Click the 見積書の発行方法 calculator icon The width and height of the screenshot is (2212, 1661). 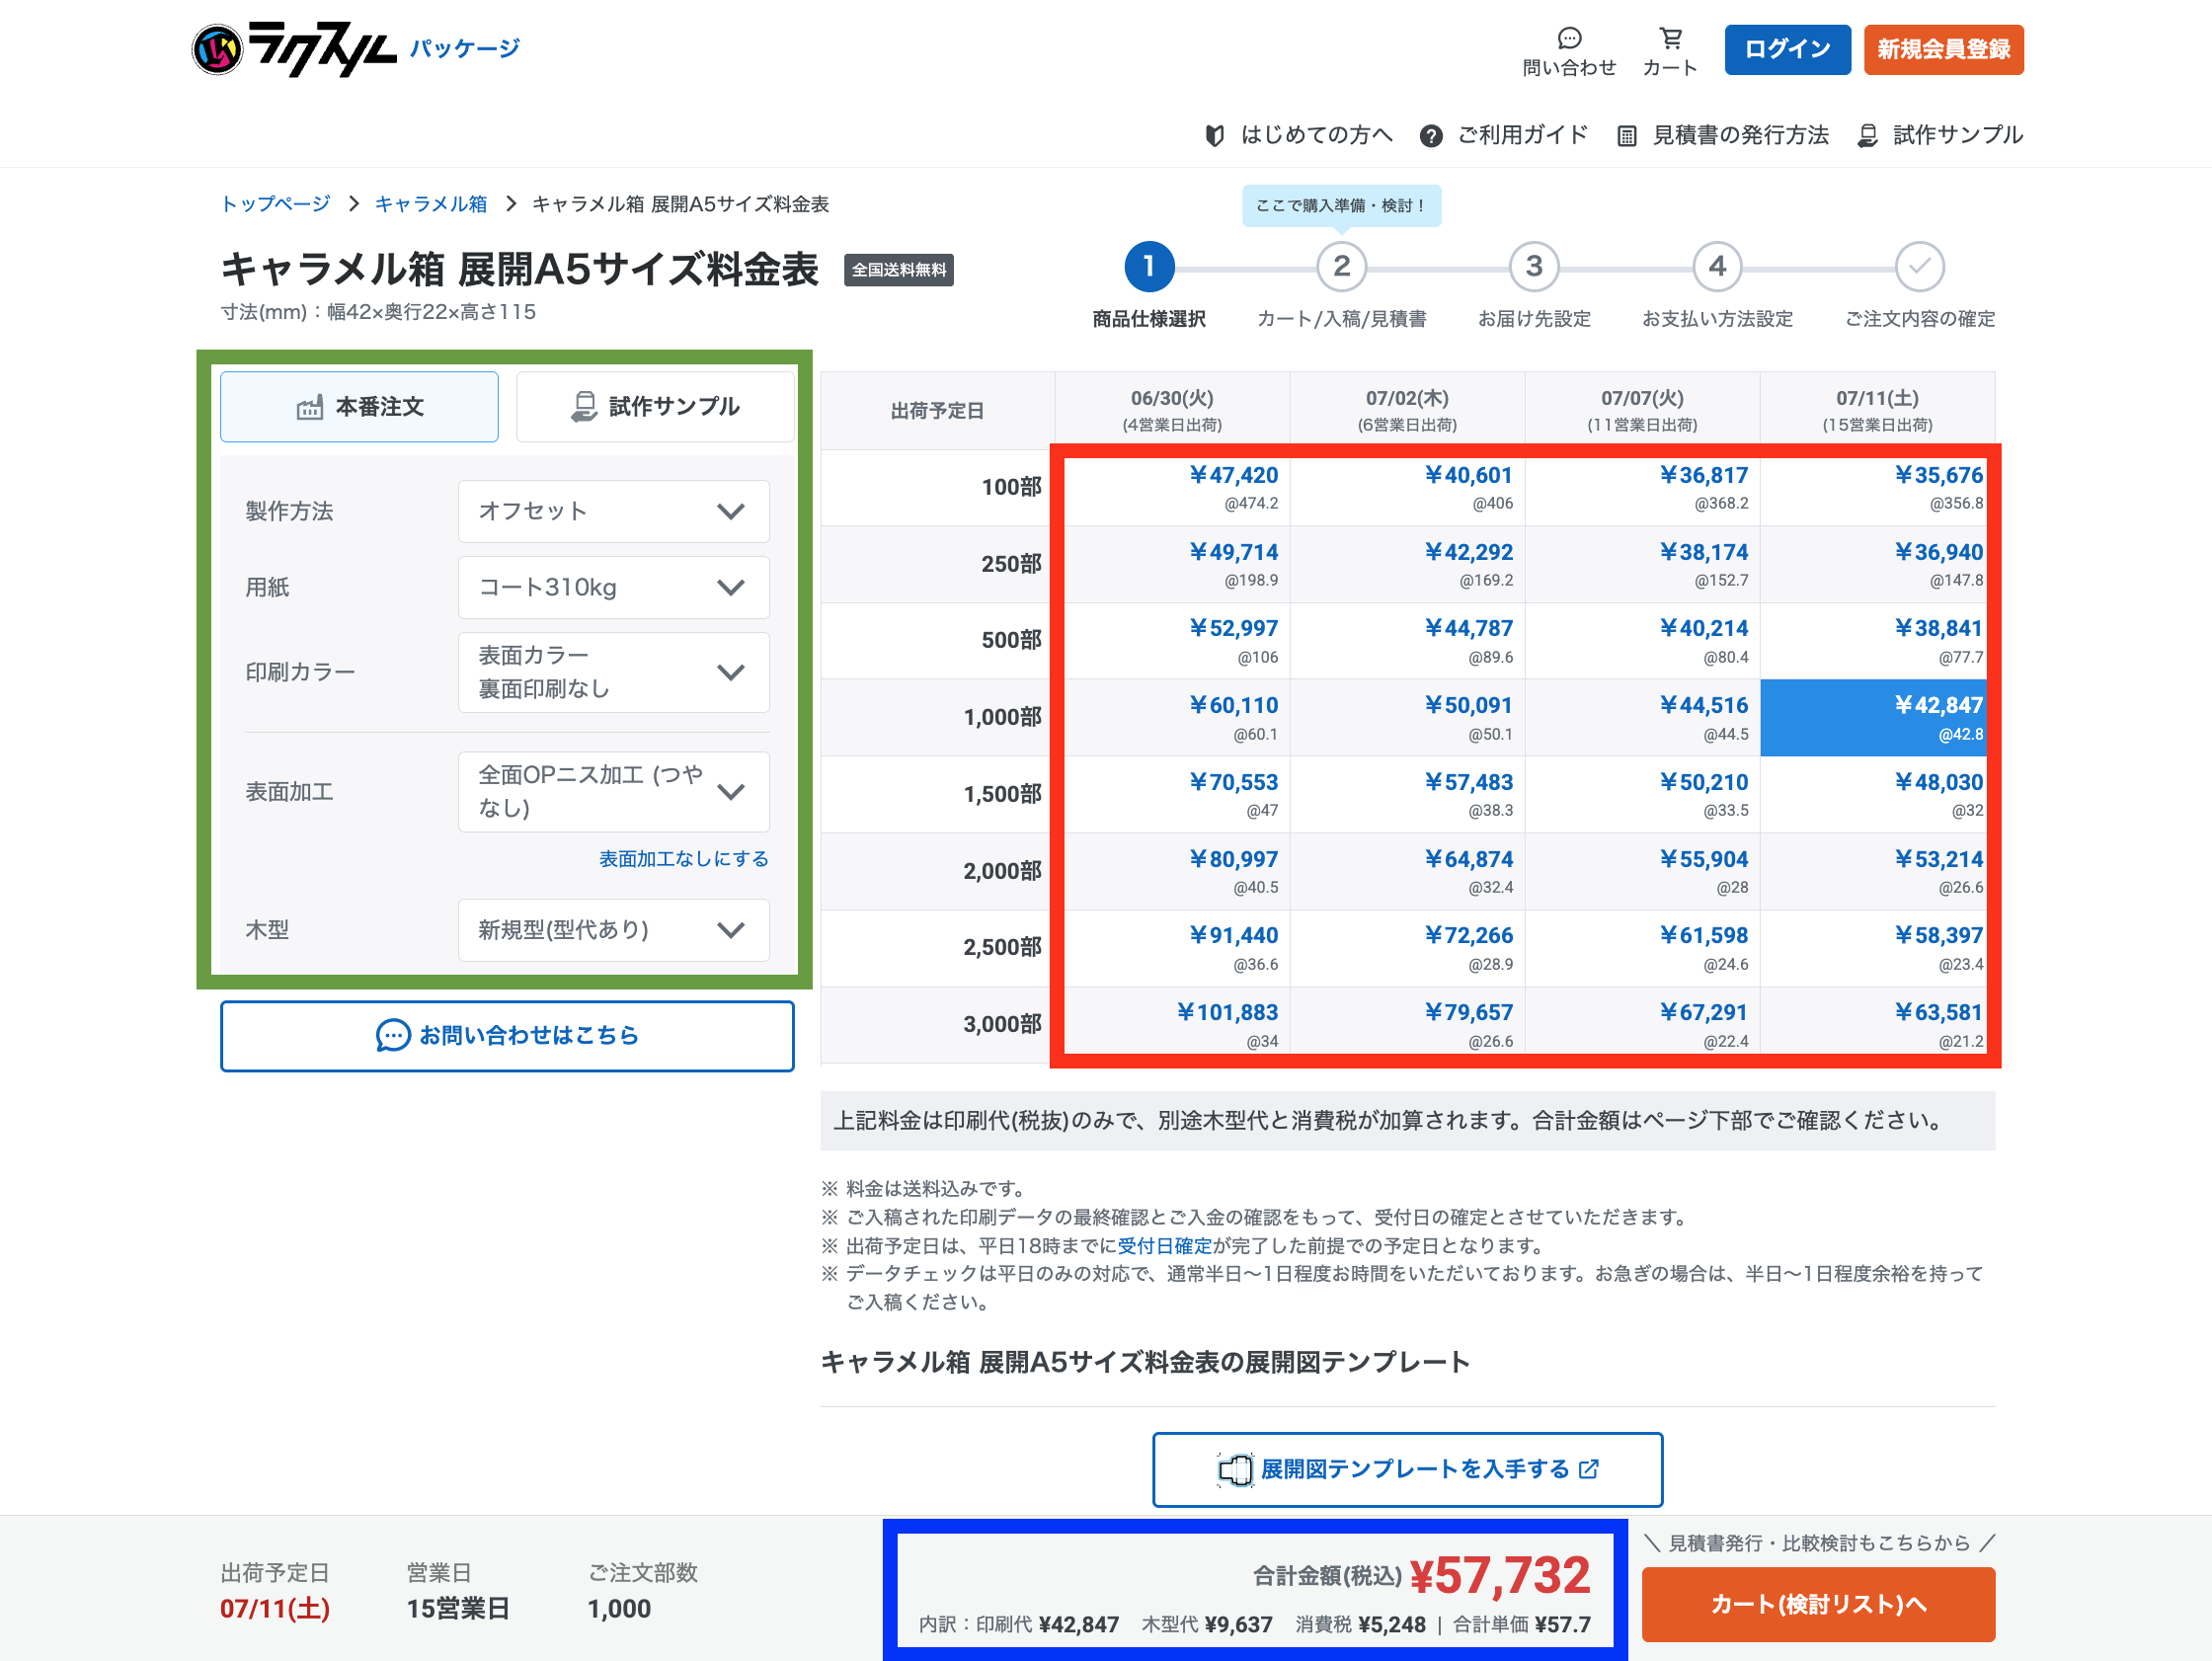[x=1627, y=135]
